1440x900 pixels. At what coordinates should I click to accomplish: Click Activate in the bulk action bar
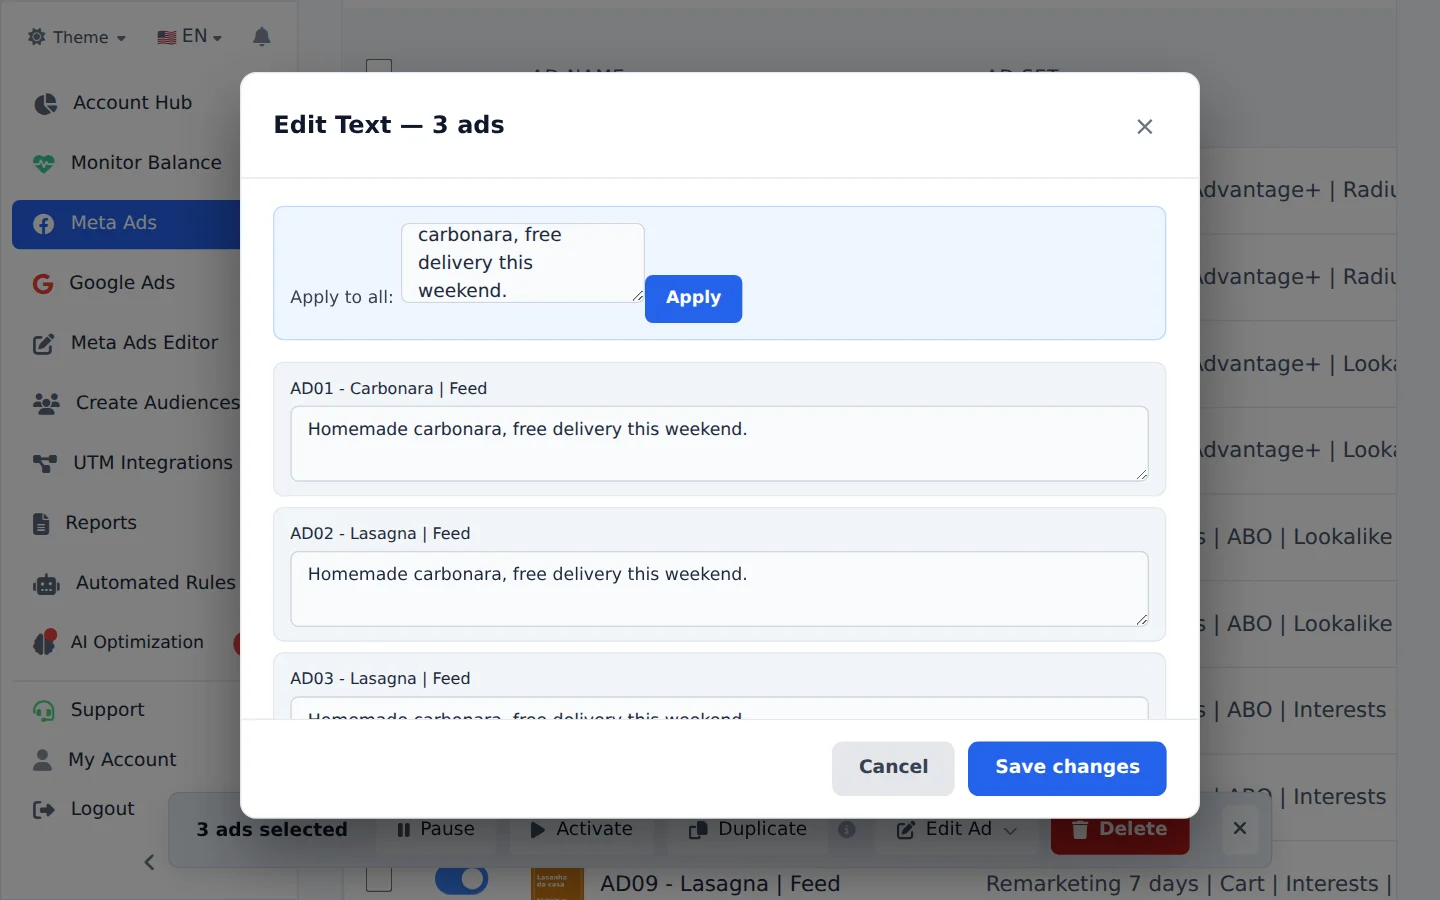coord(581,829)
